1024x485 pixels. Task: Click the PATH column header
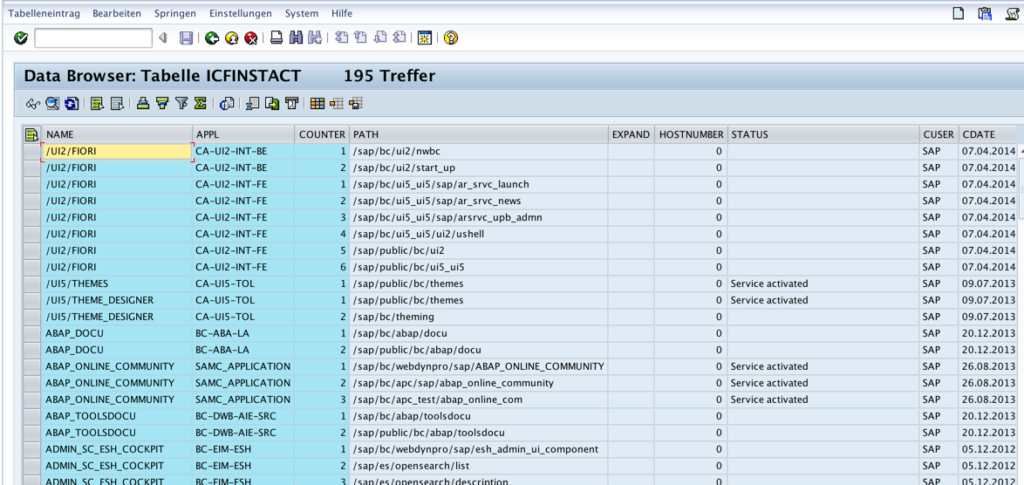coord(478,134)
